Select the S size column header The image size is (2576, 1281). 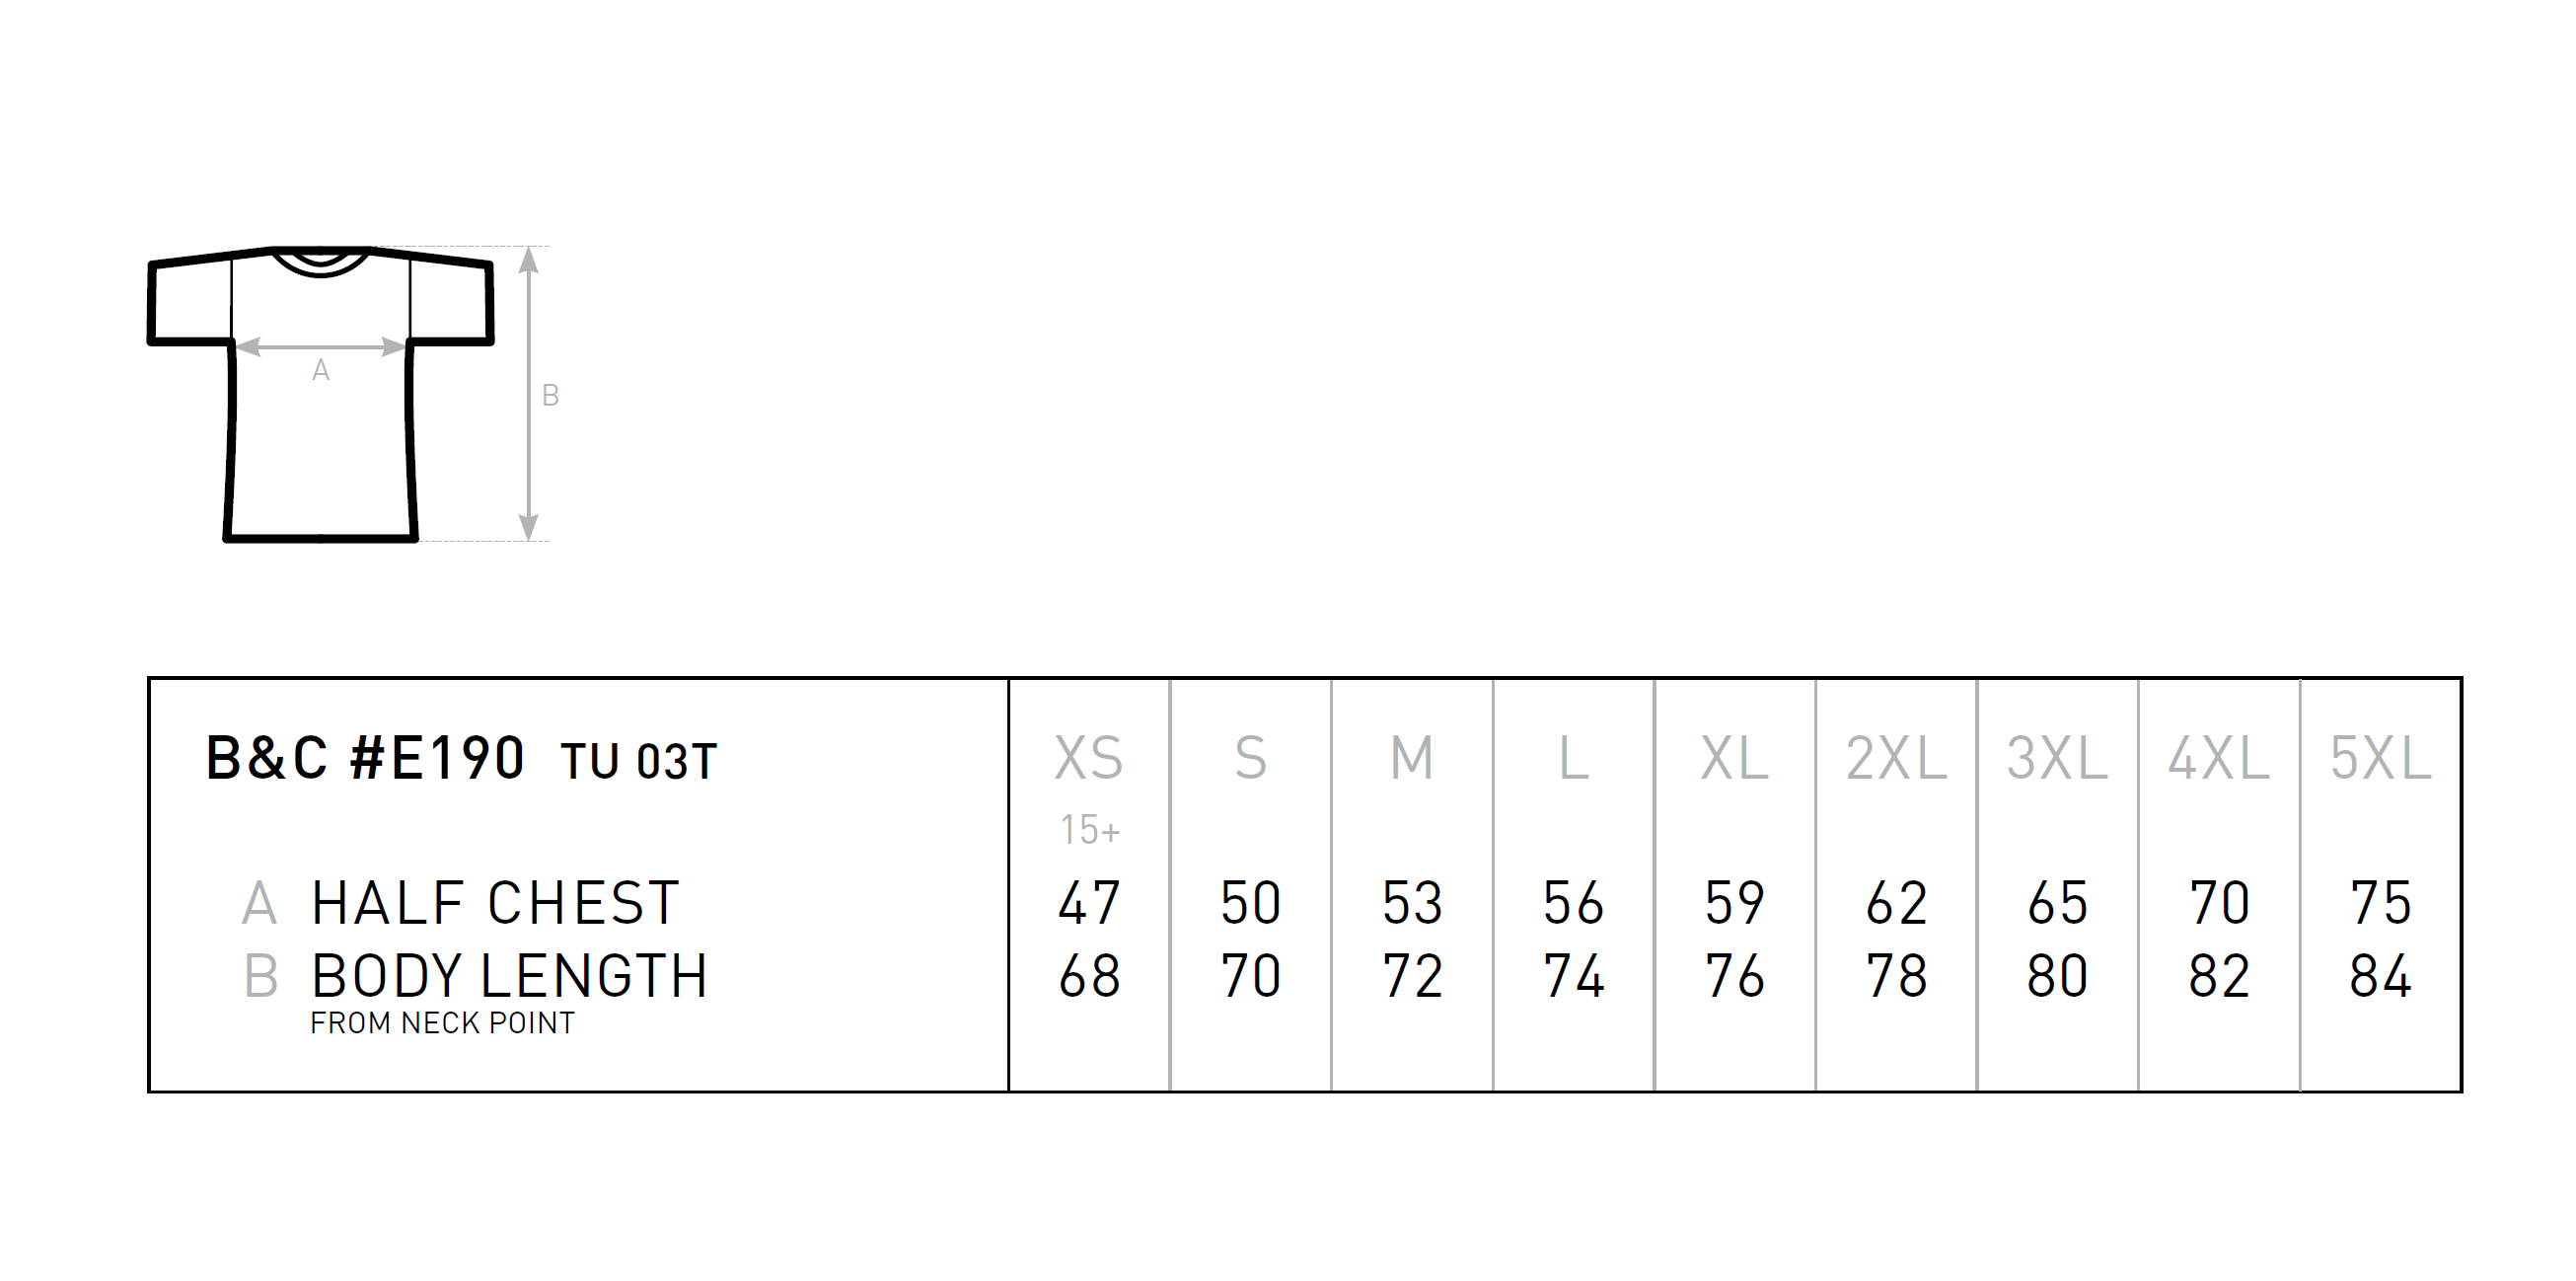coord(1250,758)
